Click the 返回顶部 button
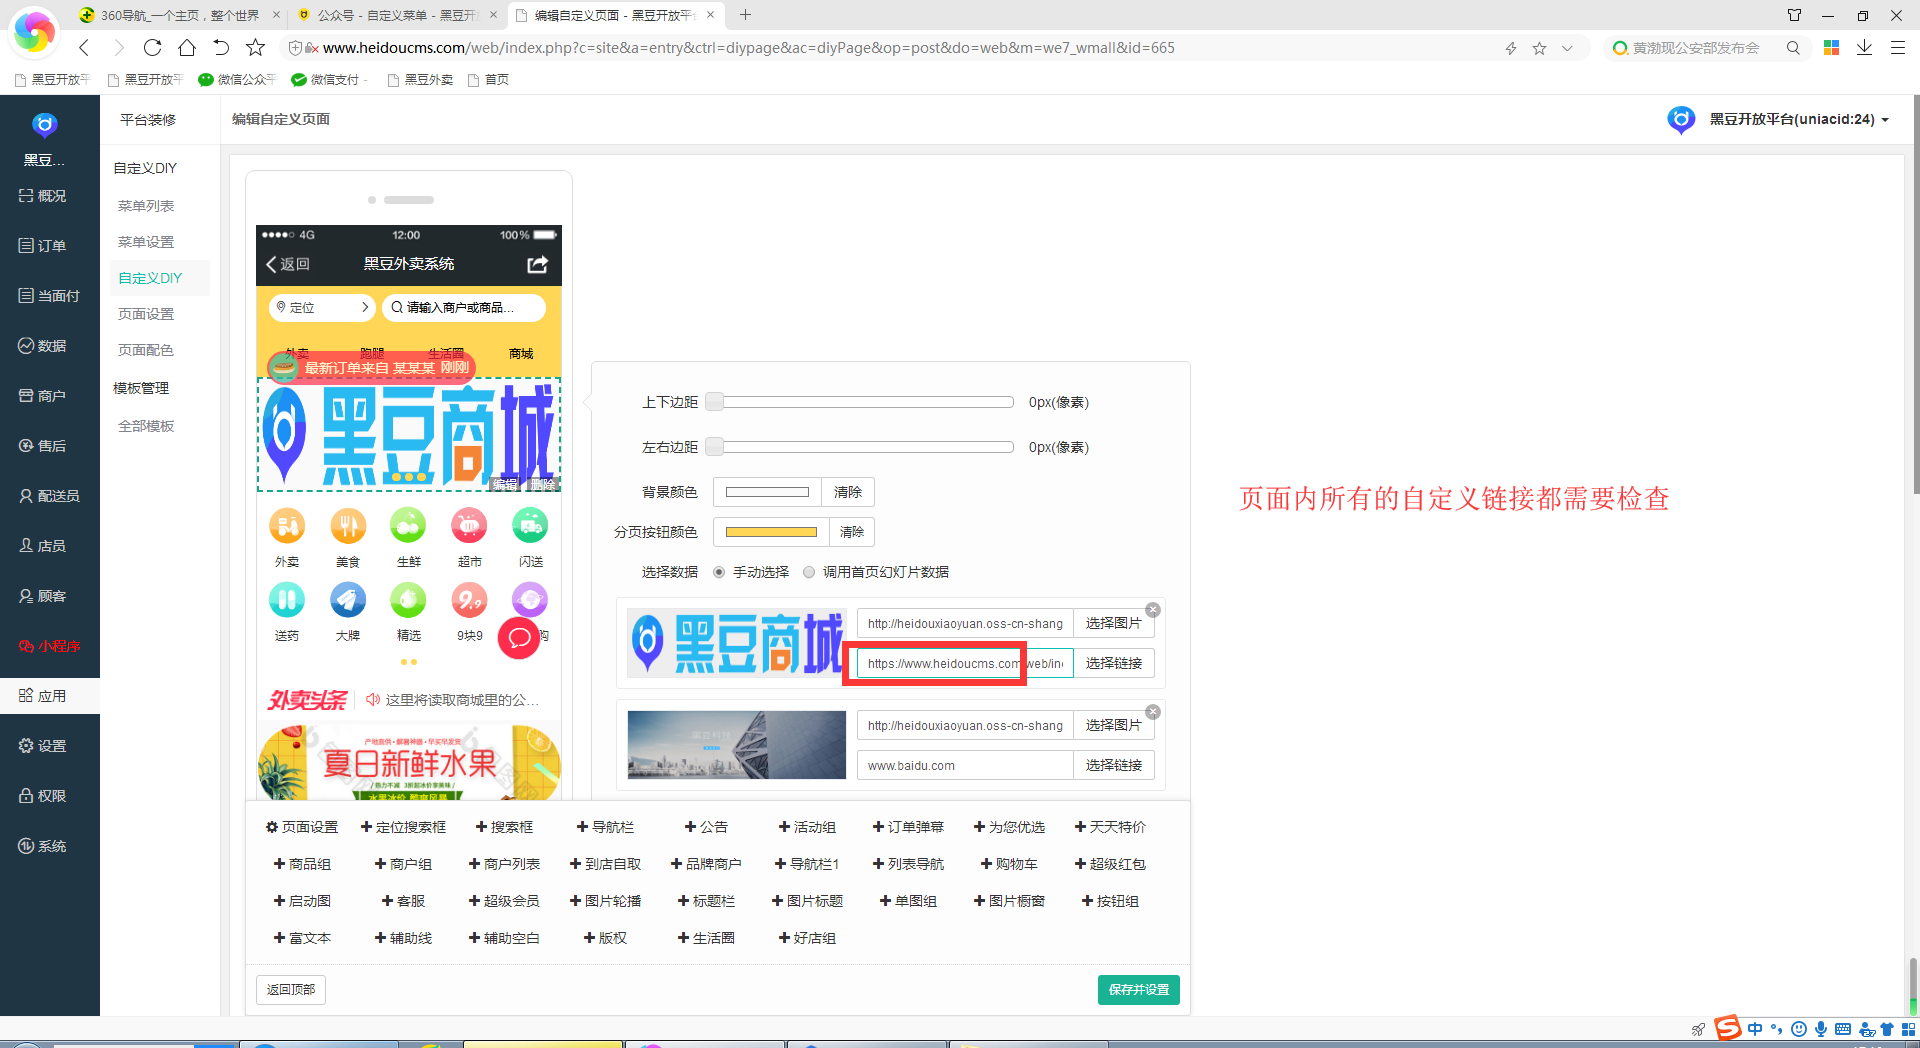Viewport: 1920px width, 1048px height. (291, 990)
